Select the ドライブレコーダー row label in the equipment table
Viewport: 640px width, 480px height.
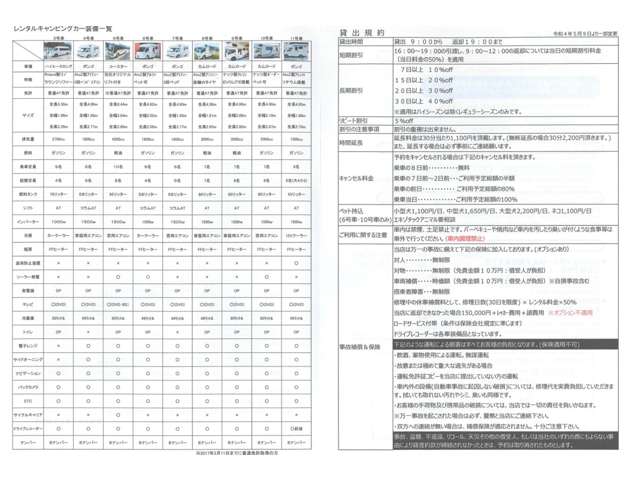(28, 429)
